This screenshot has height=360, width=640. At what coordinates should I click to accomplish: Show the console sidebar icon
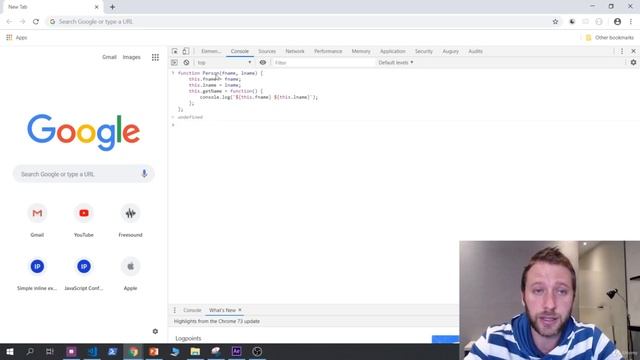point(174,62)
